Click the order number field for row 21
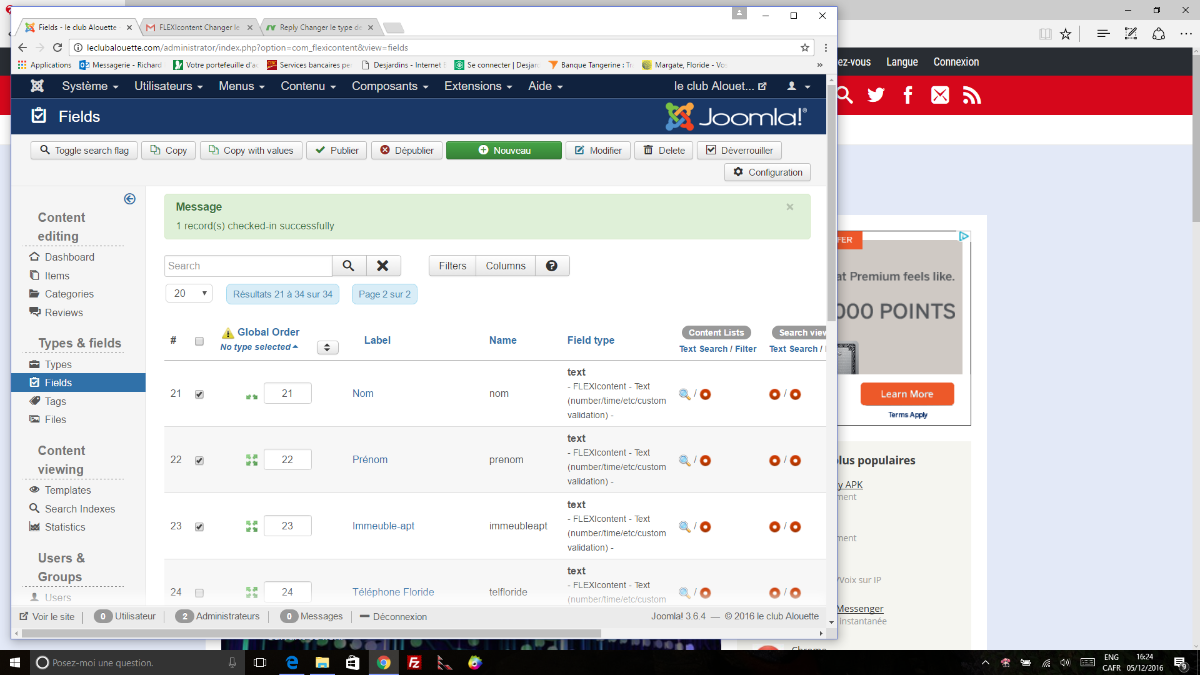Screen dimensions: 1200x675 287,394
